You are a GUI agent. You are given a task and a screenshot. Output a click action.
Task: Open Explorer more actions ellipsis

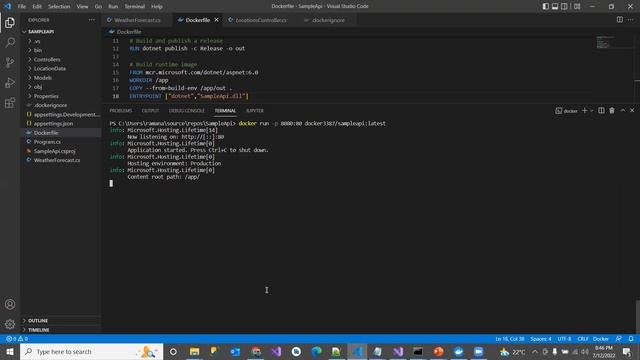[91, 20]
